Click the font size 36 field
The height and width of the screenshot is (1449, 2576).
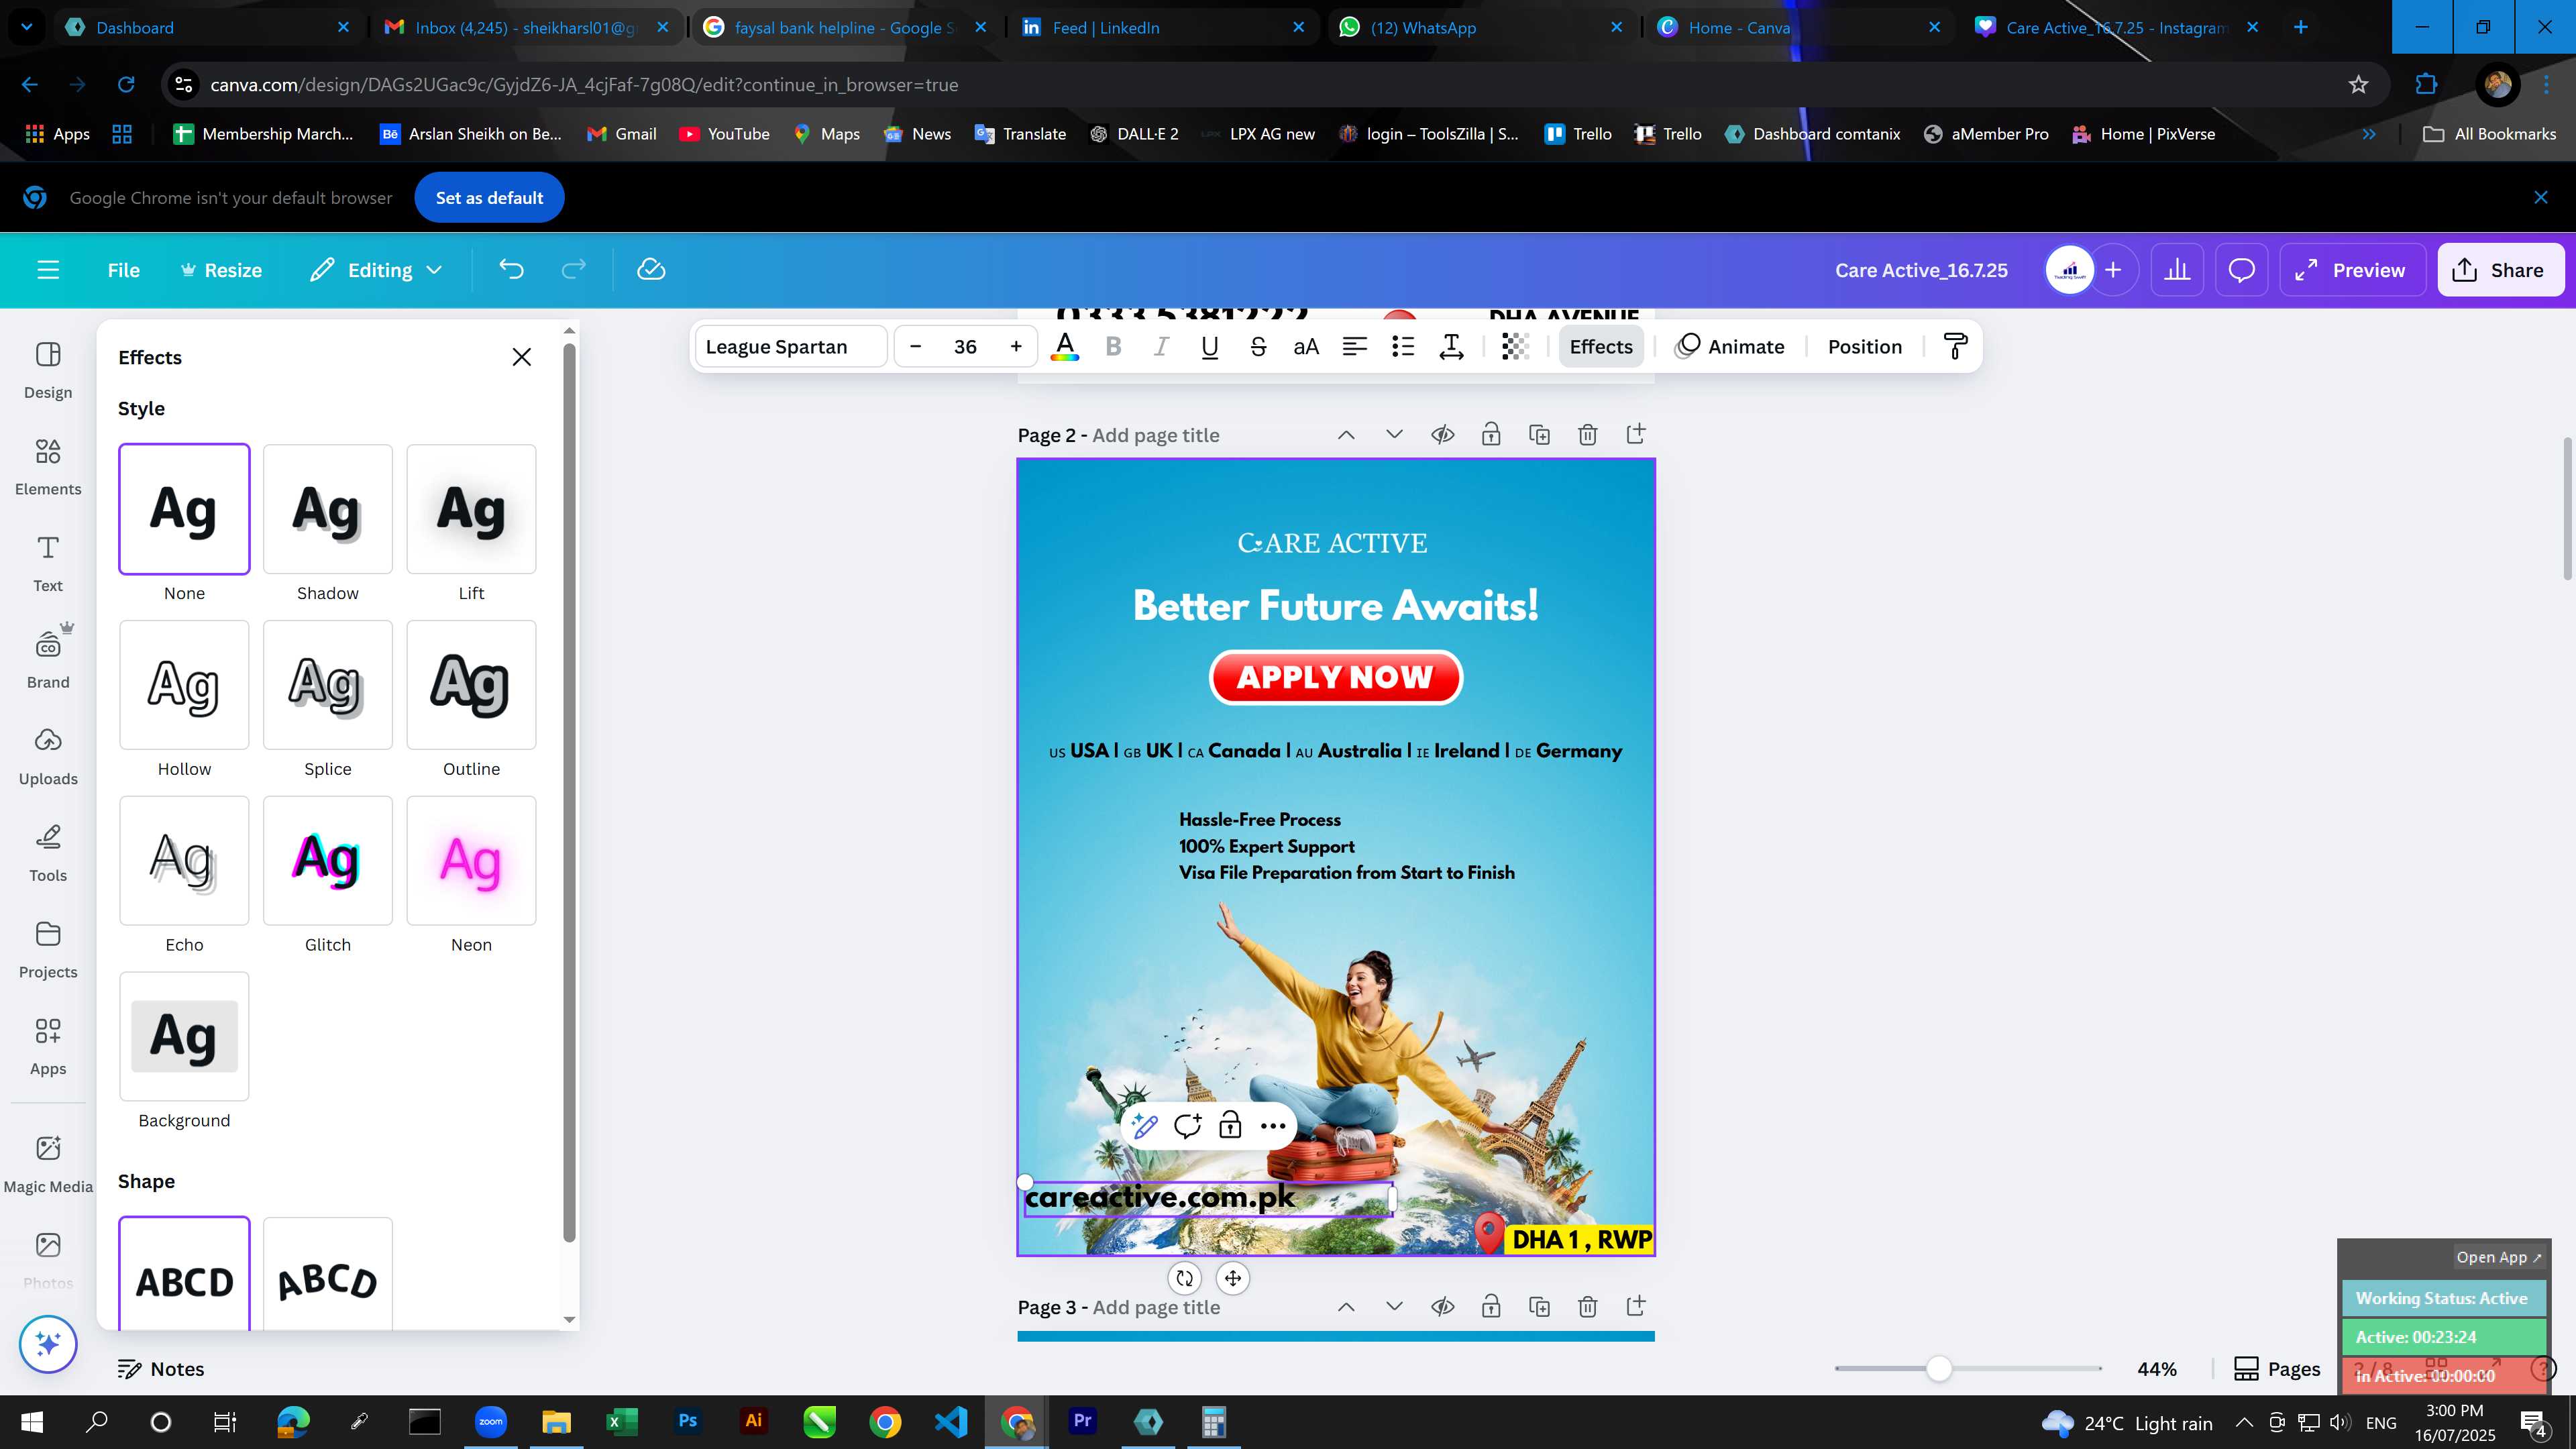[x=965, y=346]
